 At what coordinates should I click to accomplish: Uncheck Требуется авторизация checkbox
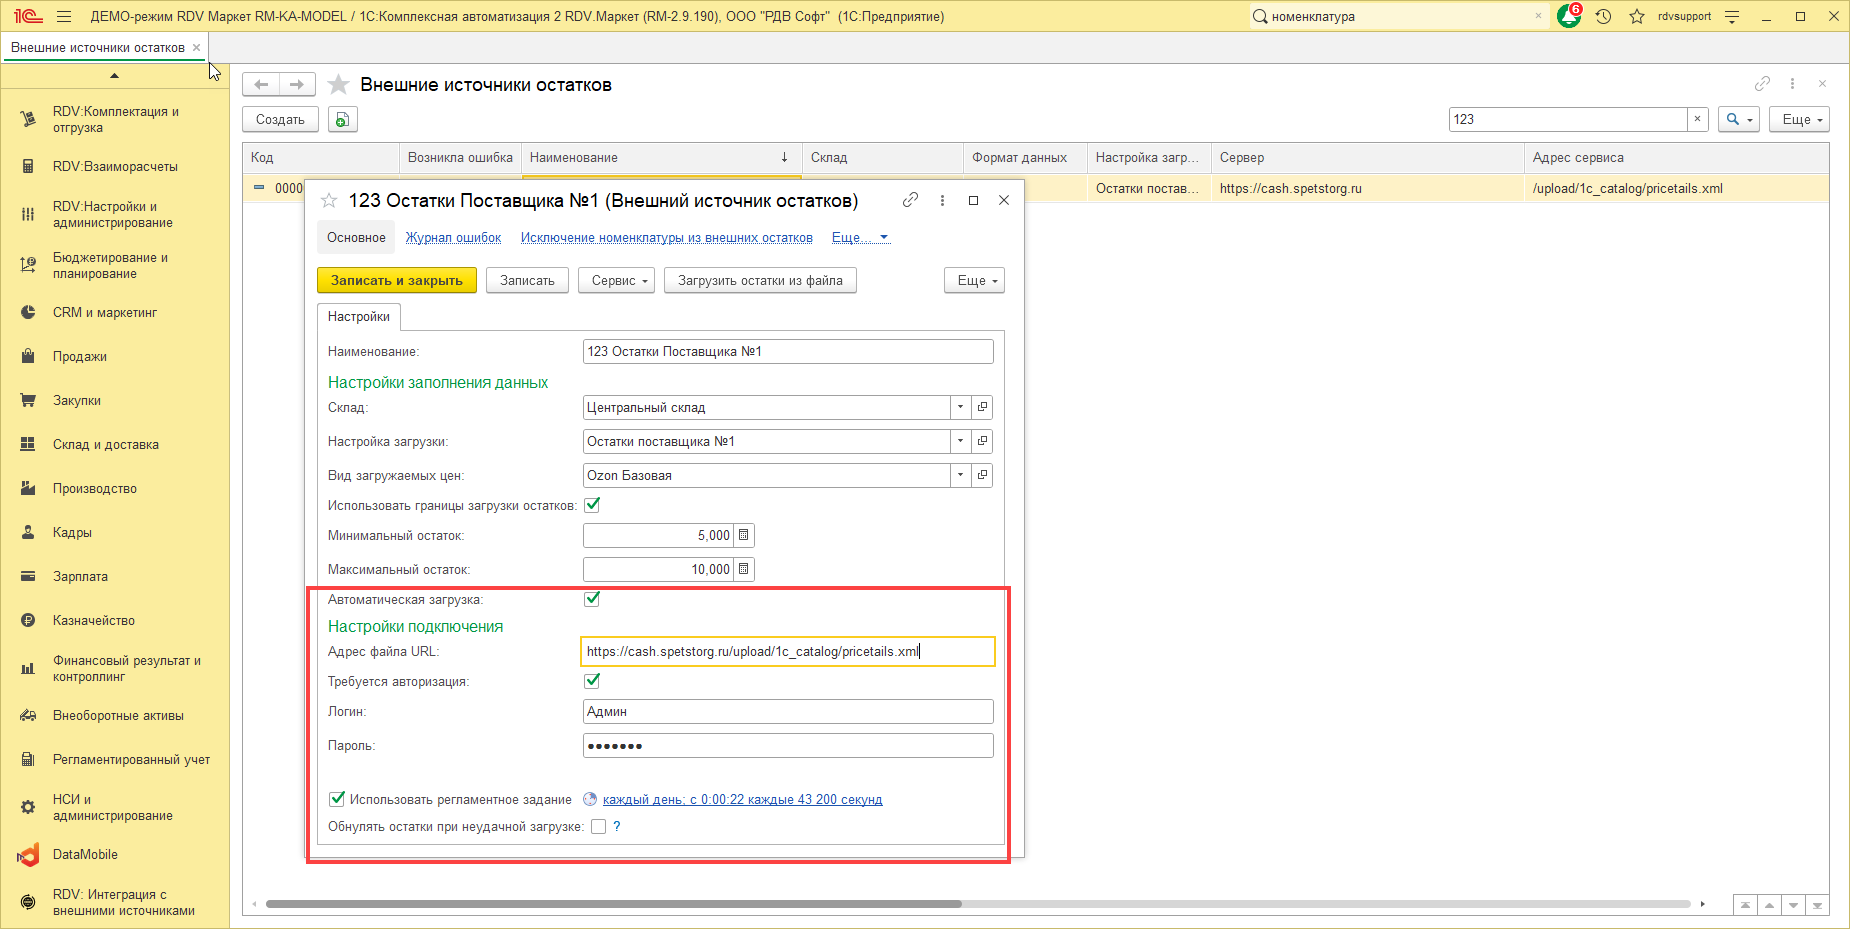(x=592, y=681)
